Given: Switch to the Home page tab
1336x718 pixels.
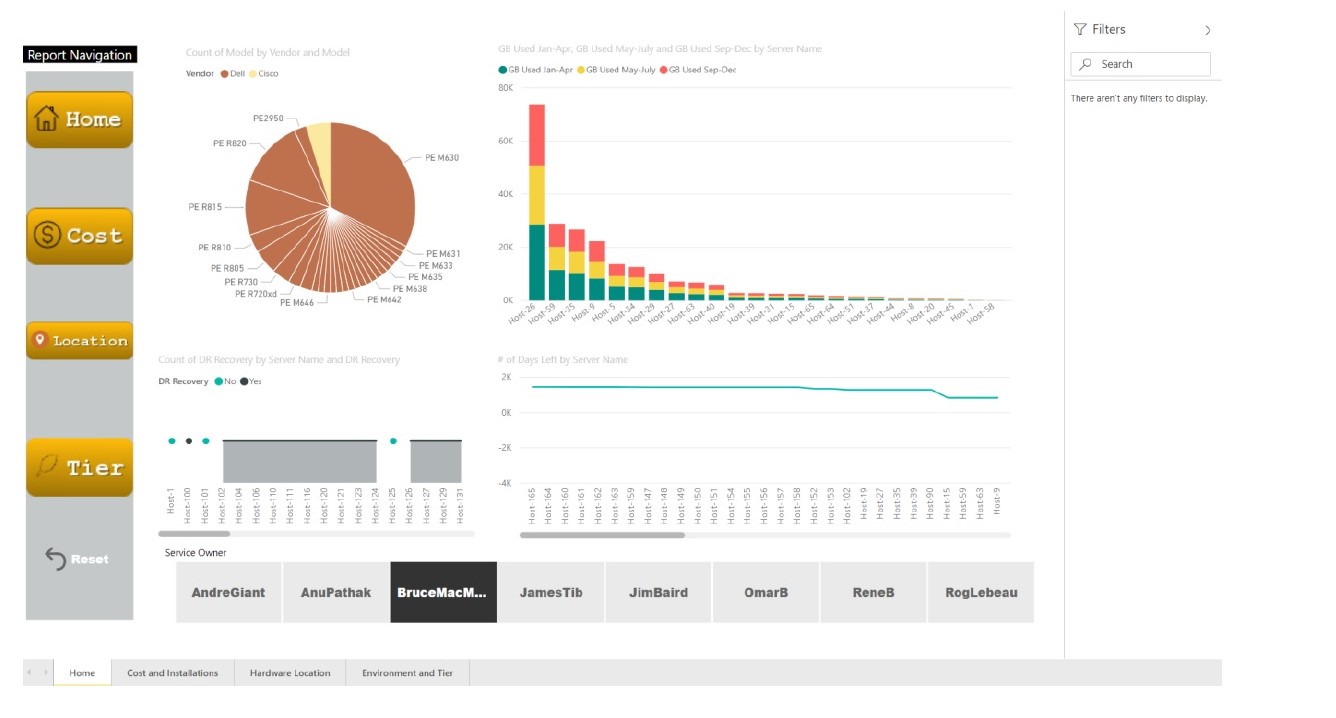Looking at the screenshot, I should click(82, 673).
